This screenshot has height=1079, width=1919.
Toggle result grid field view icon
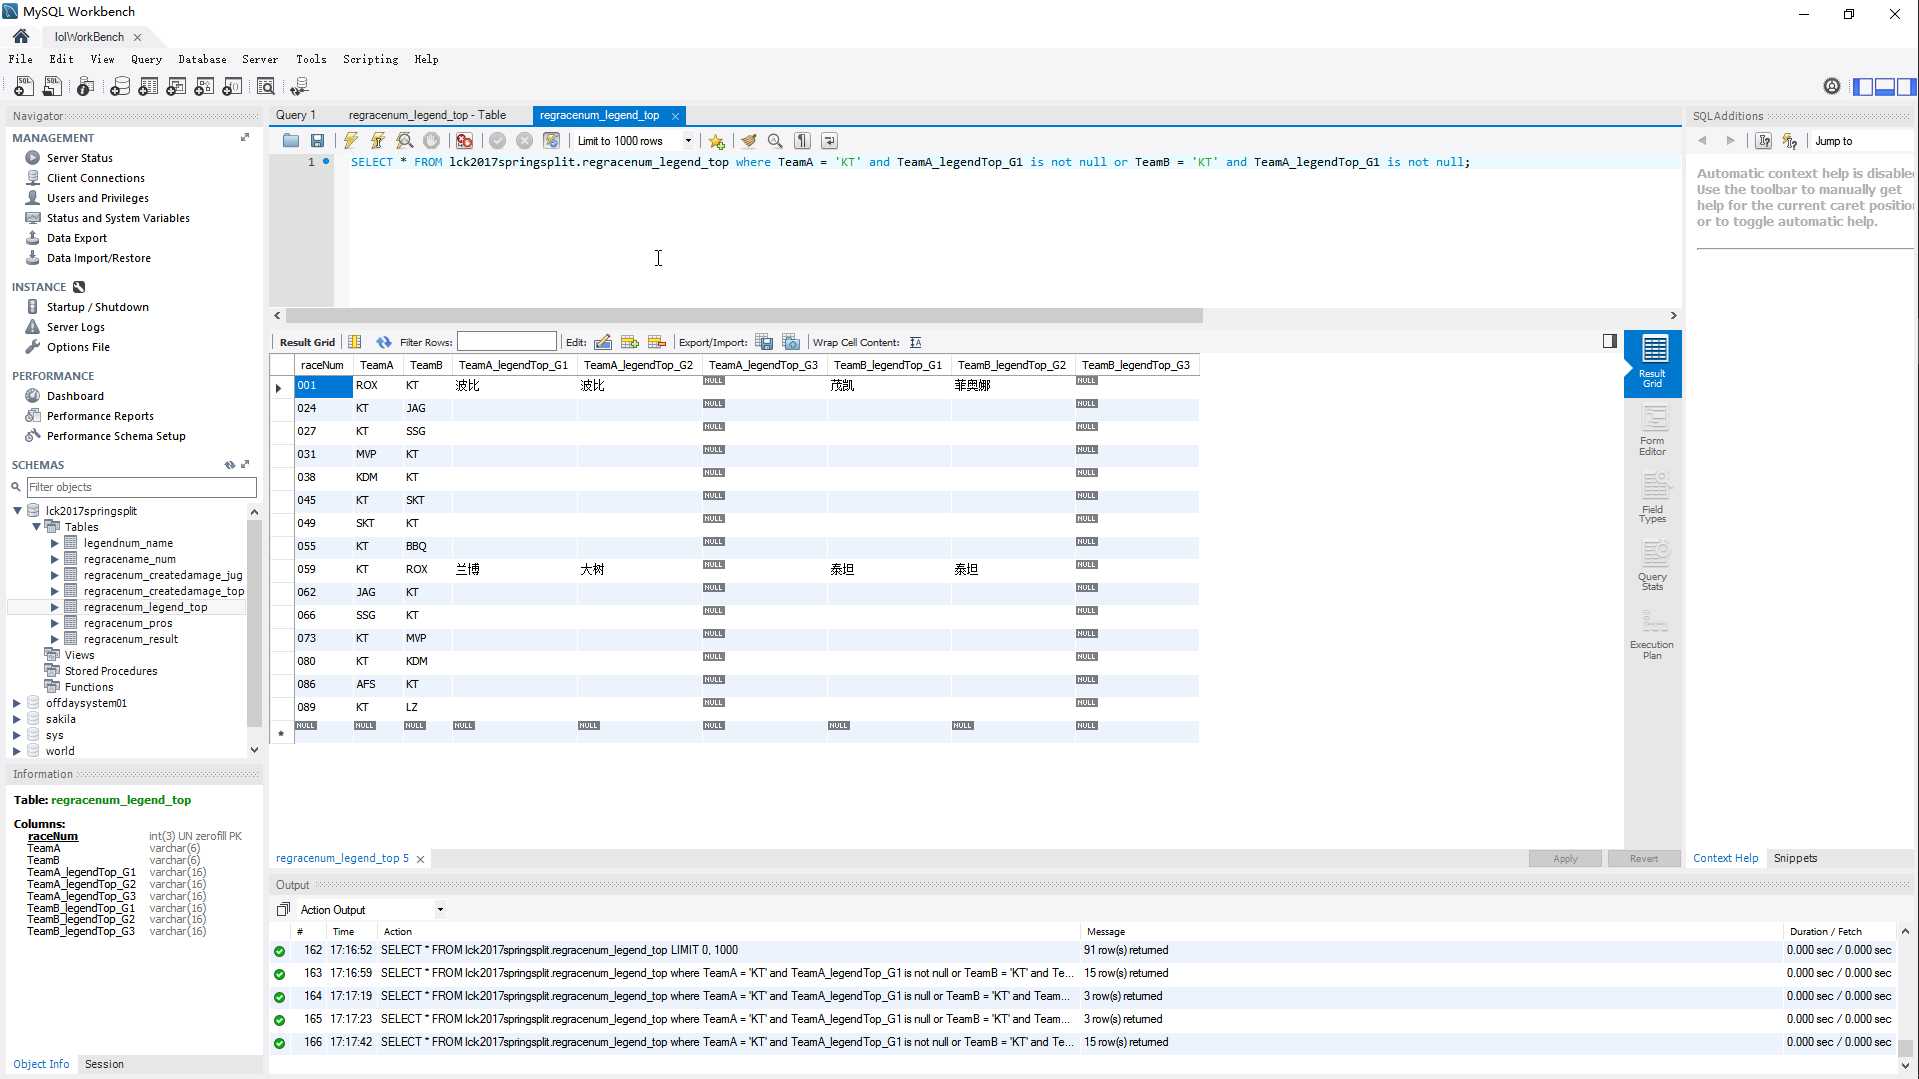pos(355,342)
